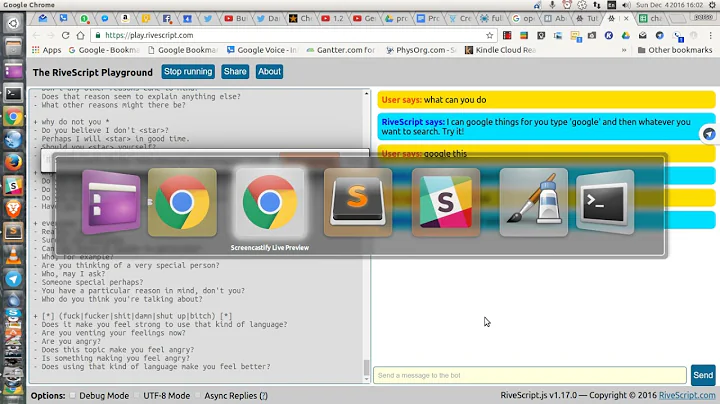Image resolution: width=720 pixels, height=404 pixels.
Task: Open the Kindle Cloud Reader bookmark
Action: [x=501, y=50]
